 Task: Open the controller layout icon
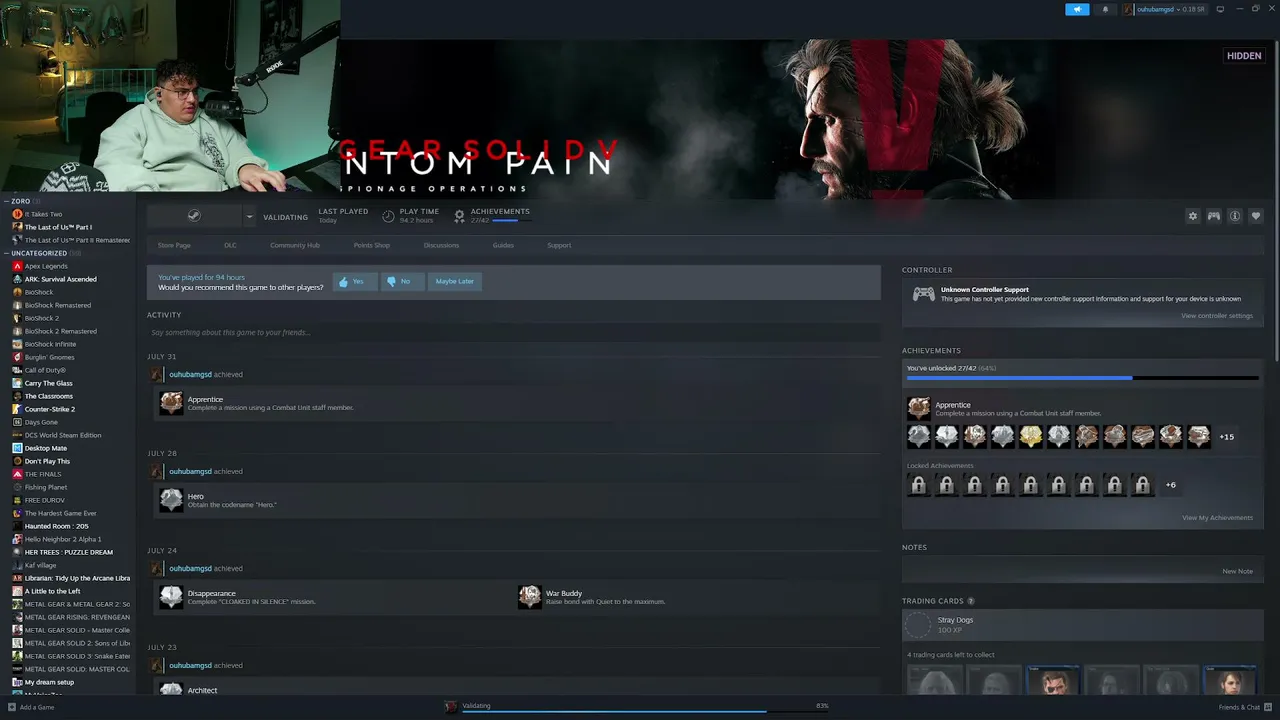(1213, 216)
